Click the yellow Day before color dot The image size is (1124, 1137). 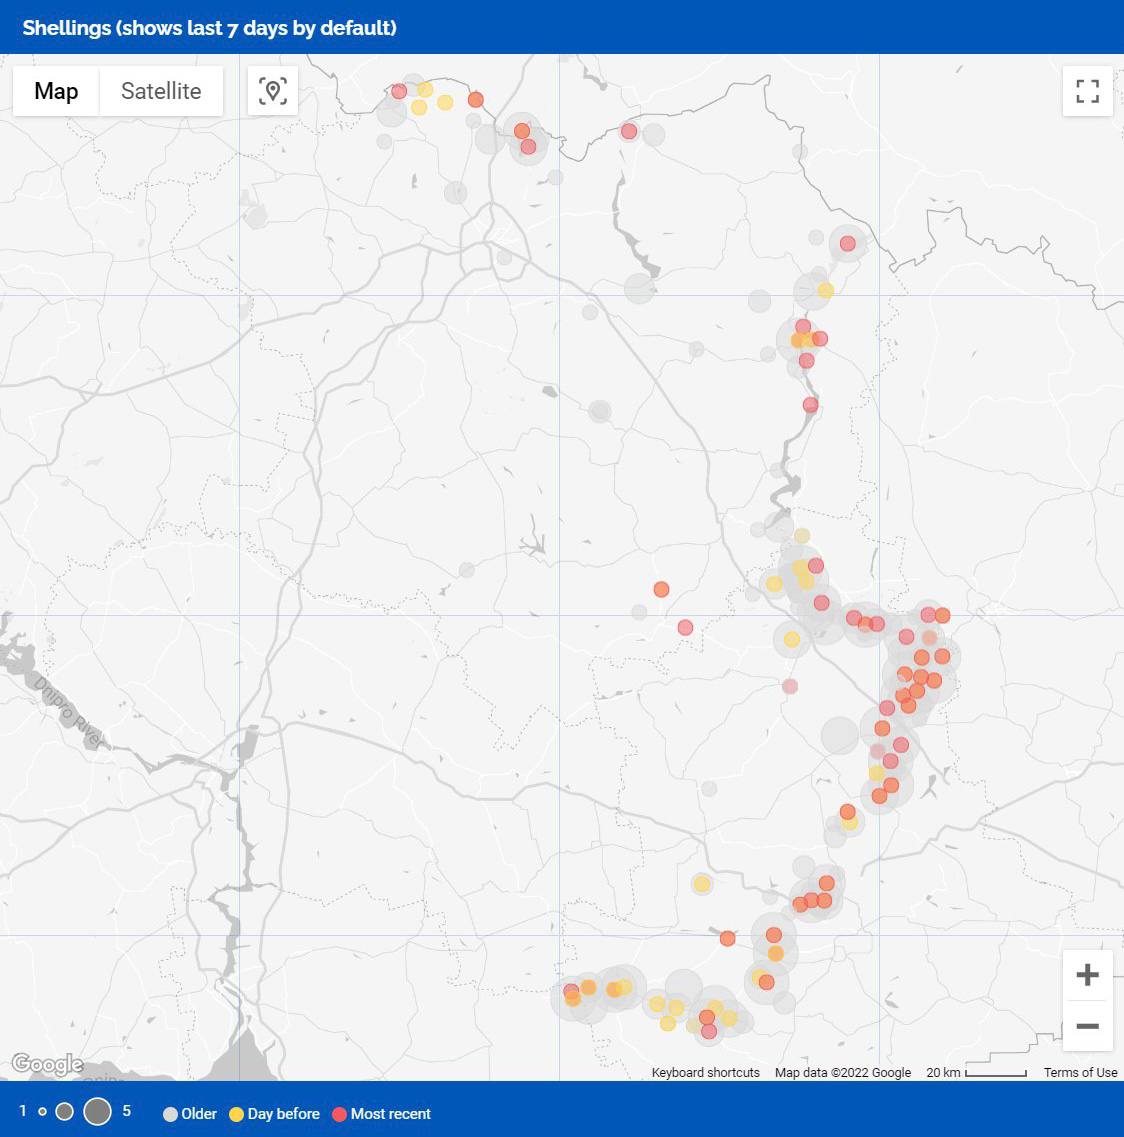(x=237, y=1114)
